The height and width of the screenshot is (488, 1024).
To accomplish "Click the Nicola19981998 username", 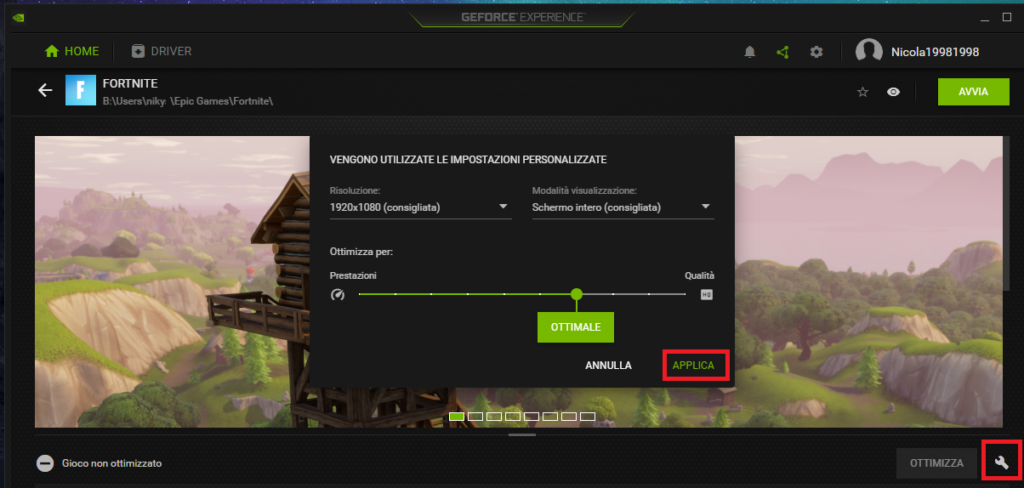I will (x=935, y=52).
